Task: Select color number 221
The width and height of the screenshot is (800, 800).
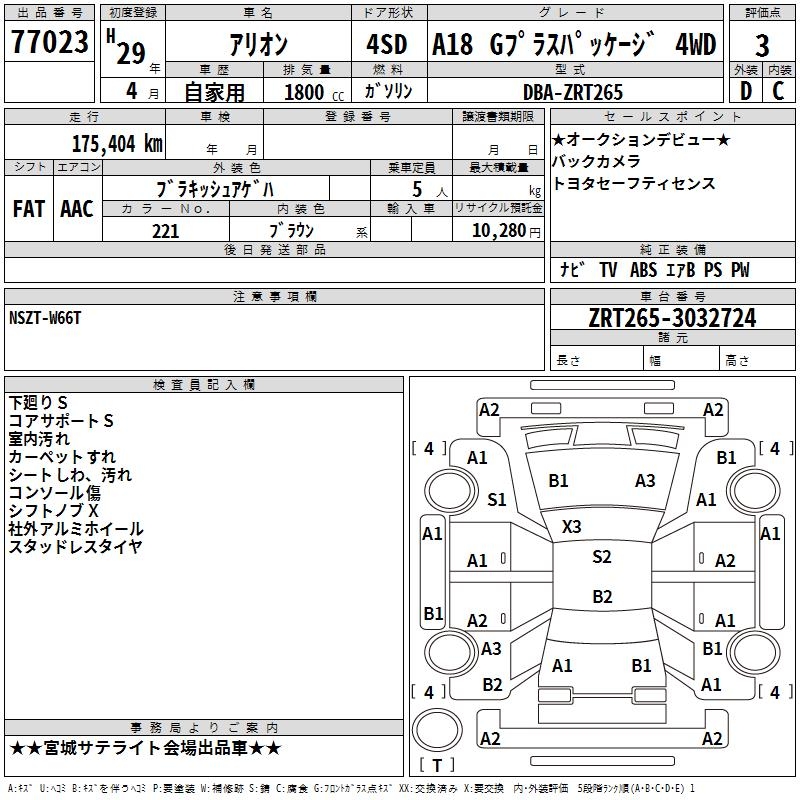Action: coord(165,231)
